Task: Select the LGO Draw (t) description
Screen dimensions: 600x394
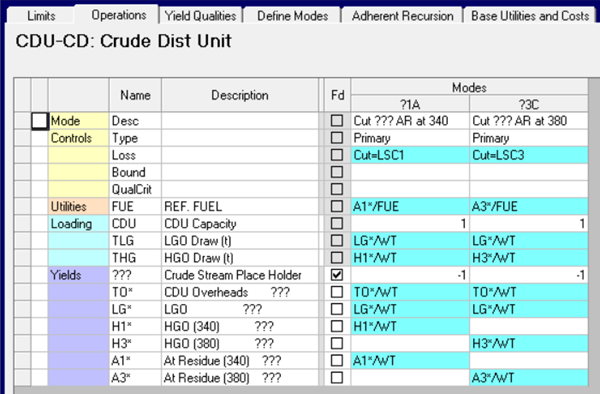Action: pos(240,241)
